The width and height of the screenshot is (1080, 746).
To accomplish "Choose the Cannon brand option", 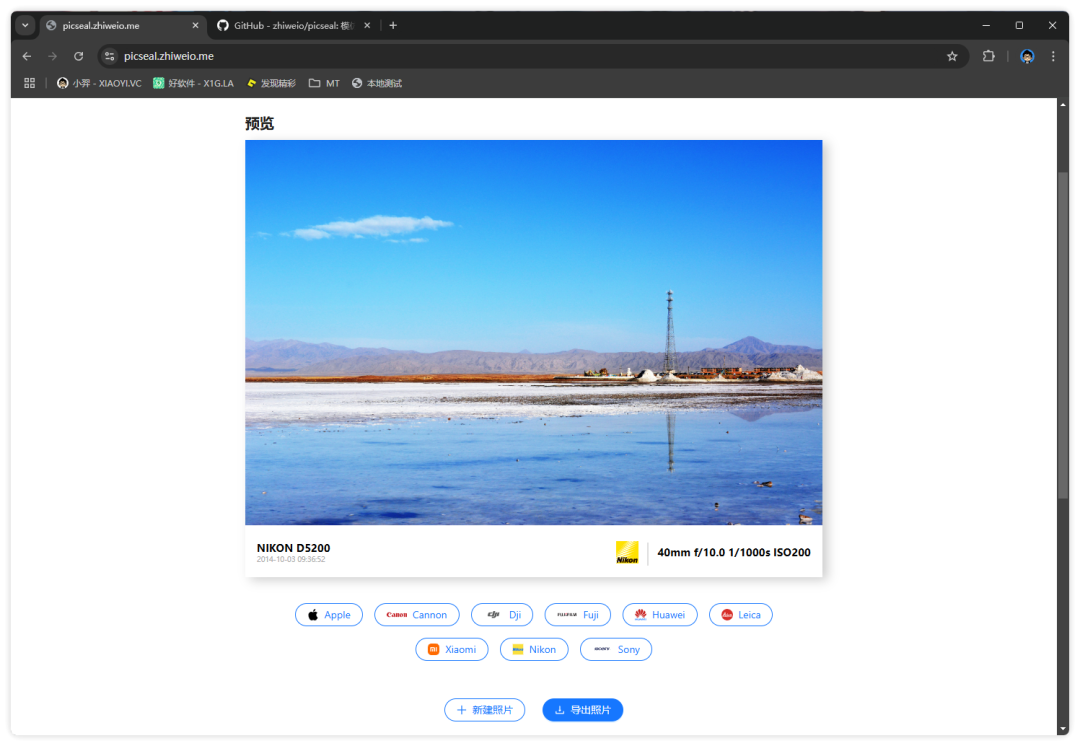I will (417, 614).
